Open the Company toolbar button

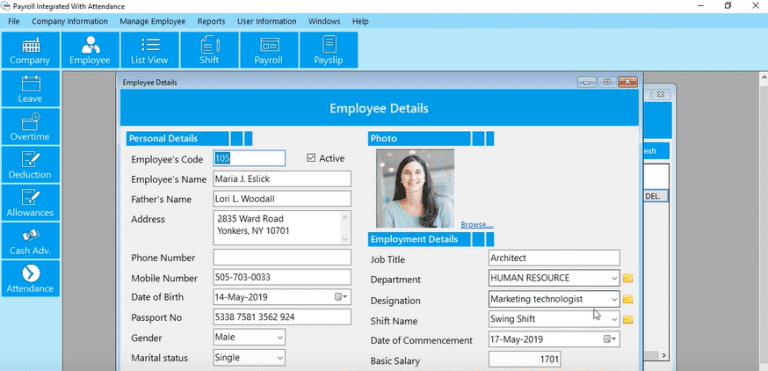pyautogui.click(x=30, y=50)
